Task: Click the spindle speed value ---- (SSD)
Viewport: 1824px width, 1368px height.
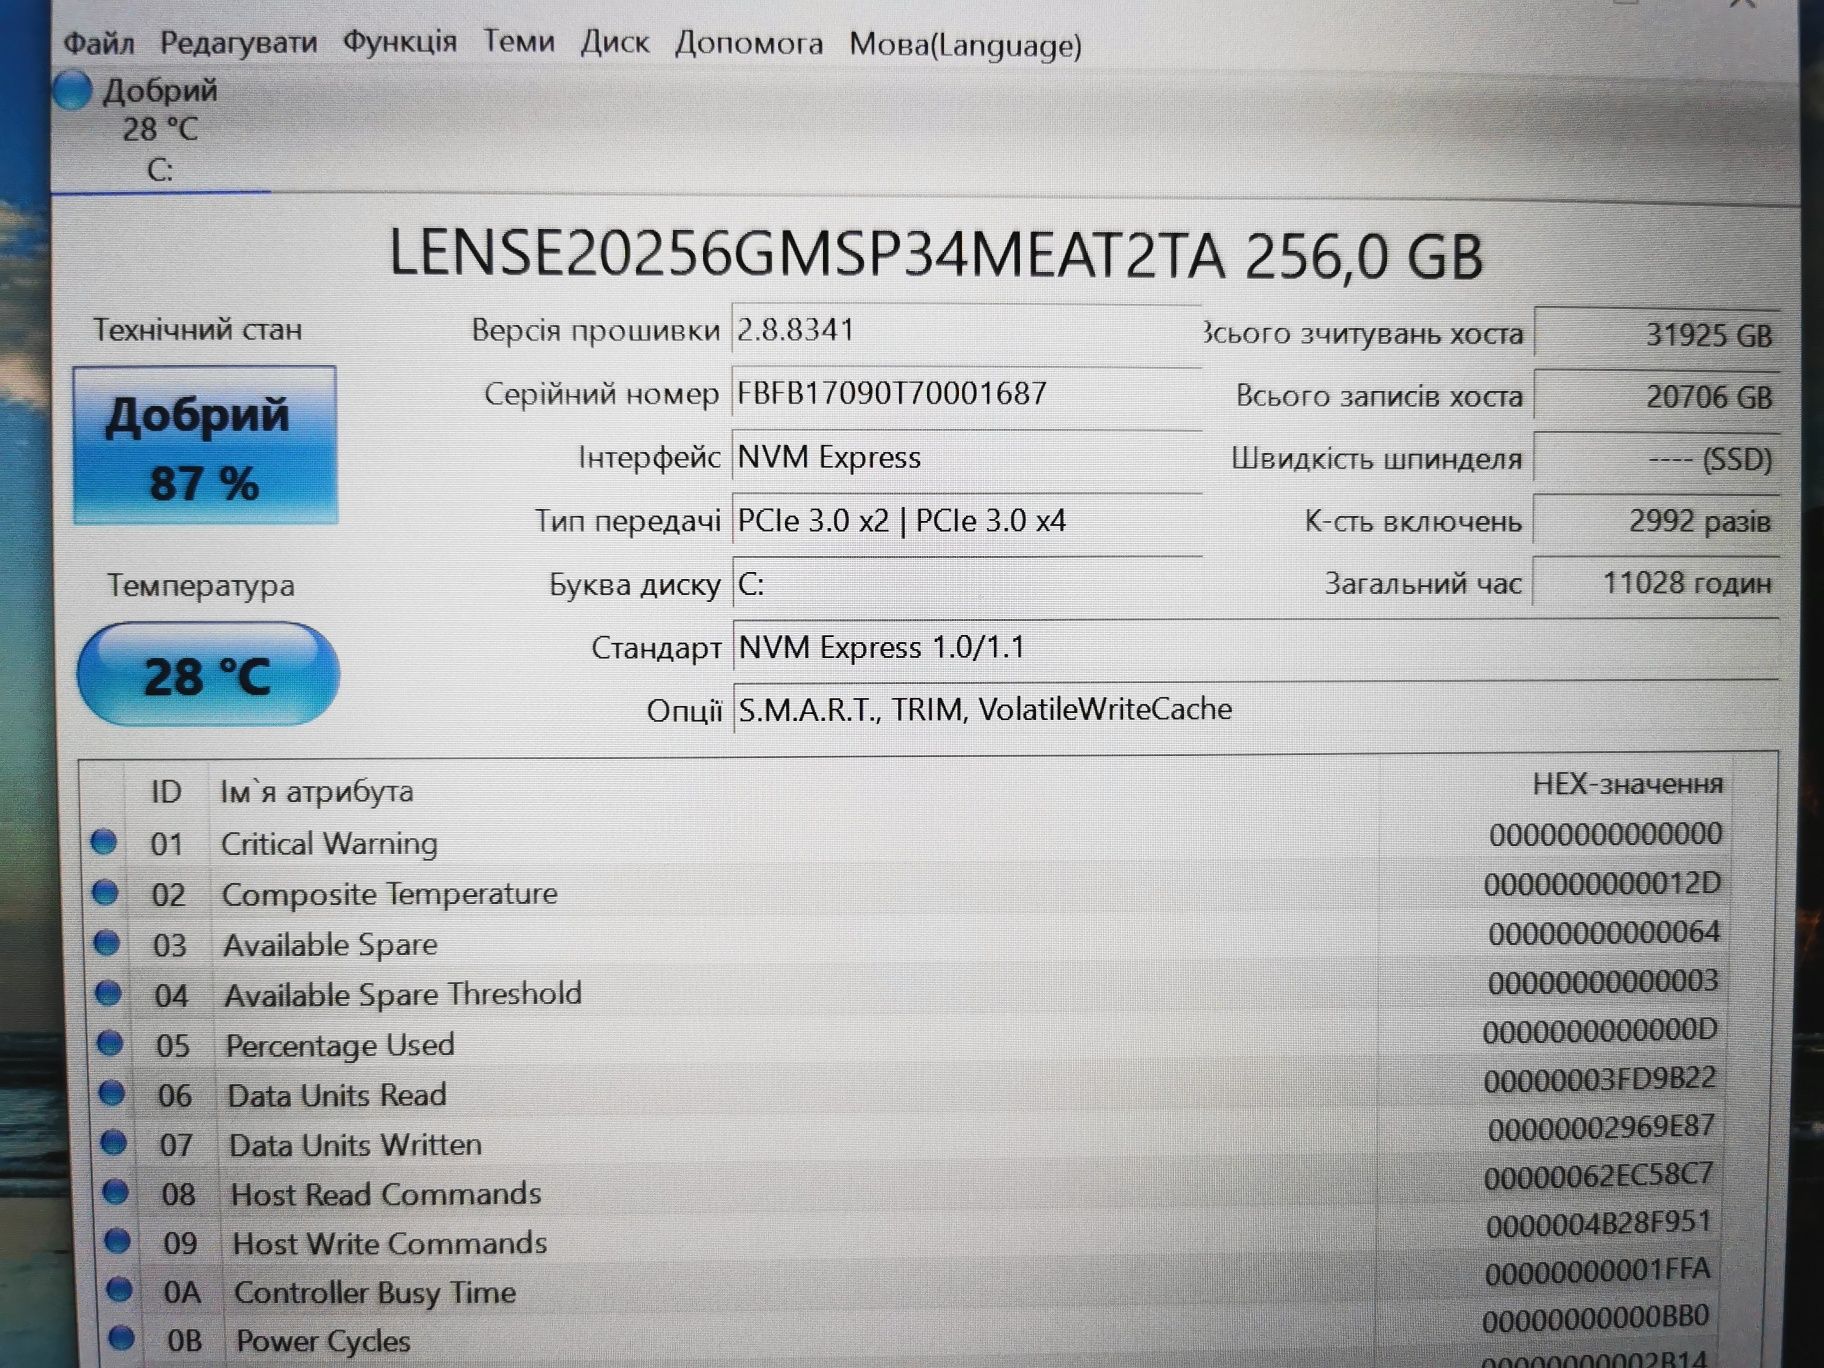Action: pos(1657,459)
